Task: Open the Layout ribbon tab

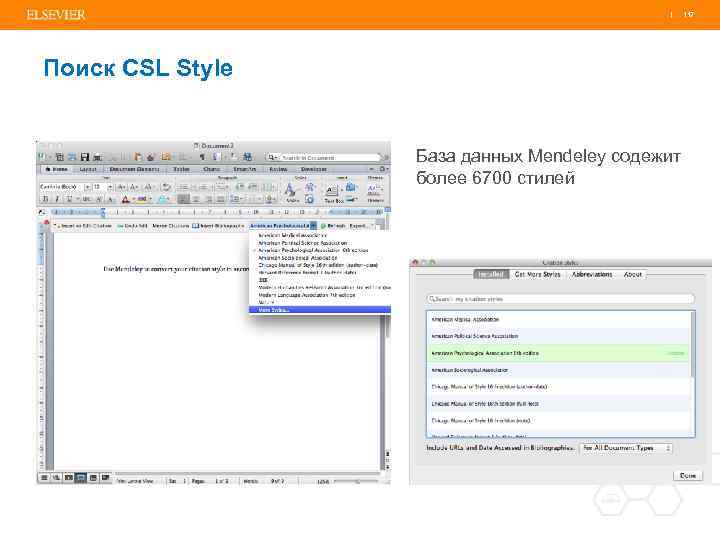Action: tap(87, 169)
